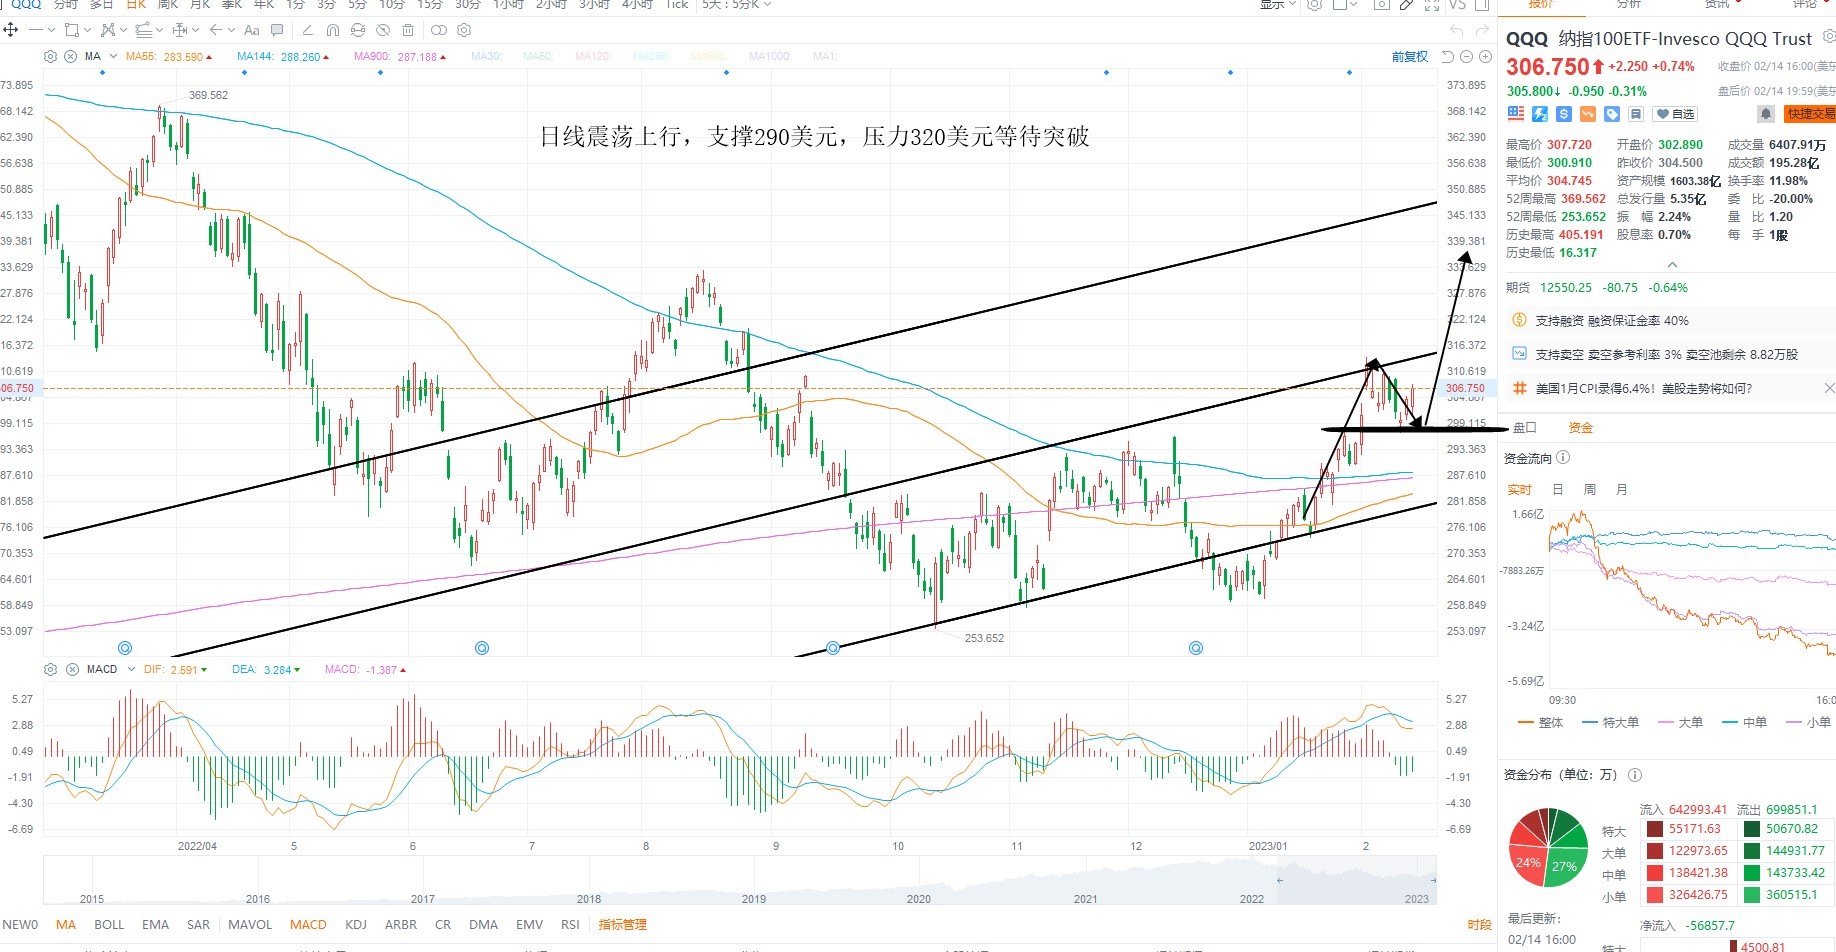Zoom in chart with plus circle icon
The width and height of the screenshot is (1836, 952).
click(x=1485, y=57)
